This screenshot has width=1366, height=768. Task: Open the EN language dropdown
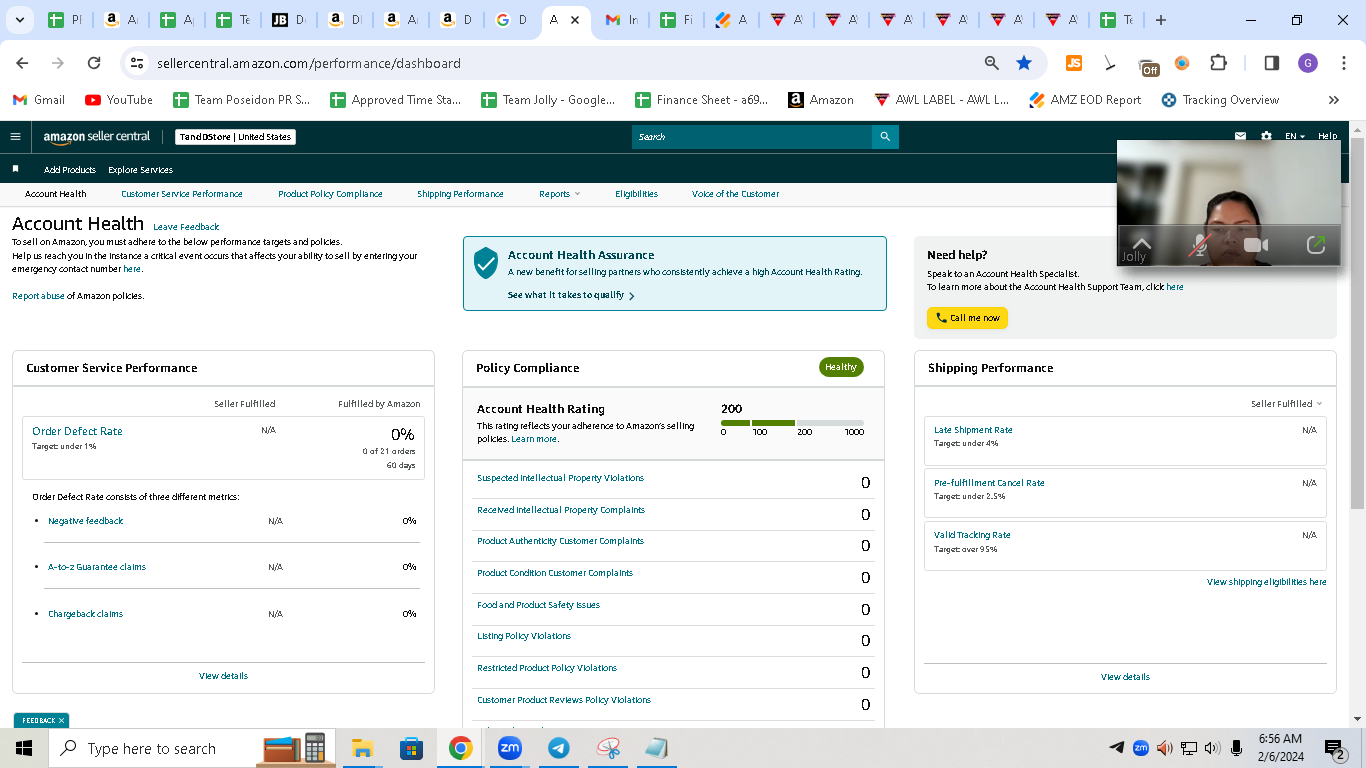pos(1295,136)
